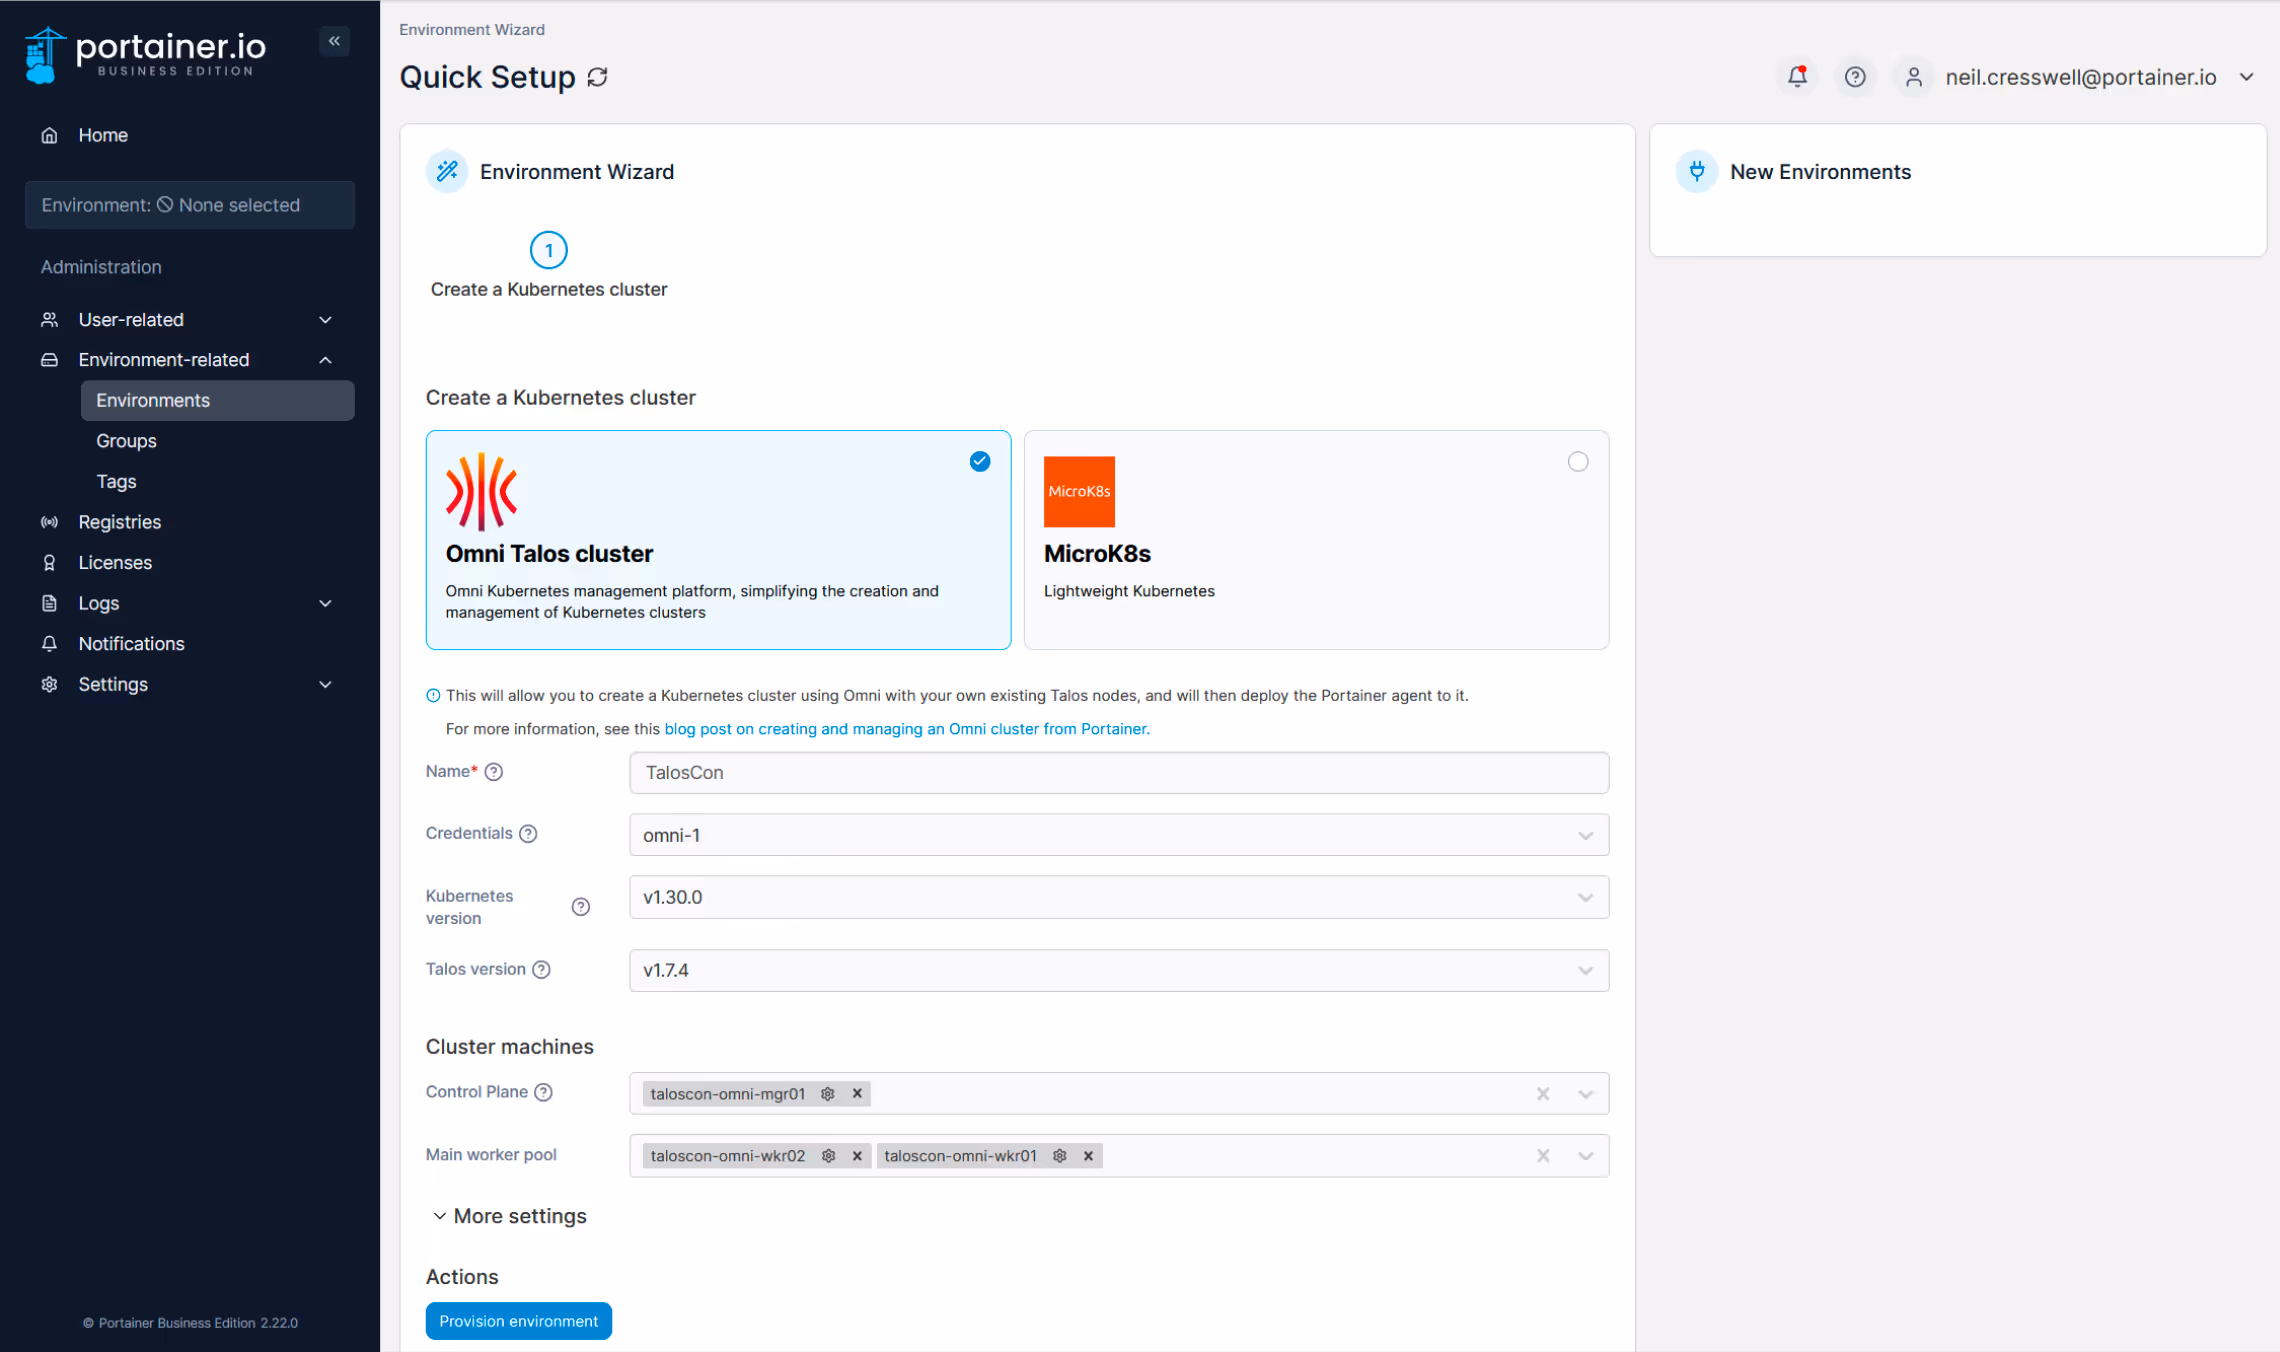This screenshot has width=2280, height=1352.
Task: Clear all Control Plane selections
Action: pos(1543,1094)
